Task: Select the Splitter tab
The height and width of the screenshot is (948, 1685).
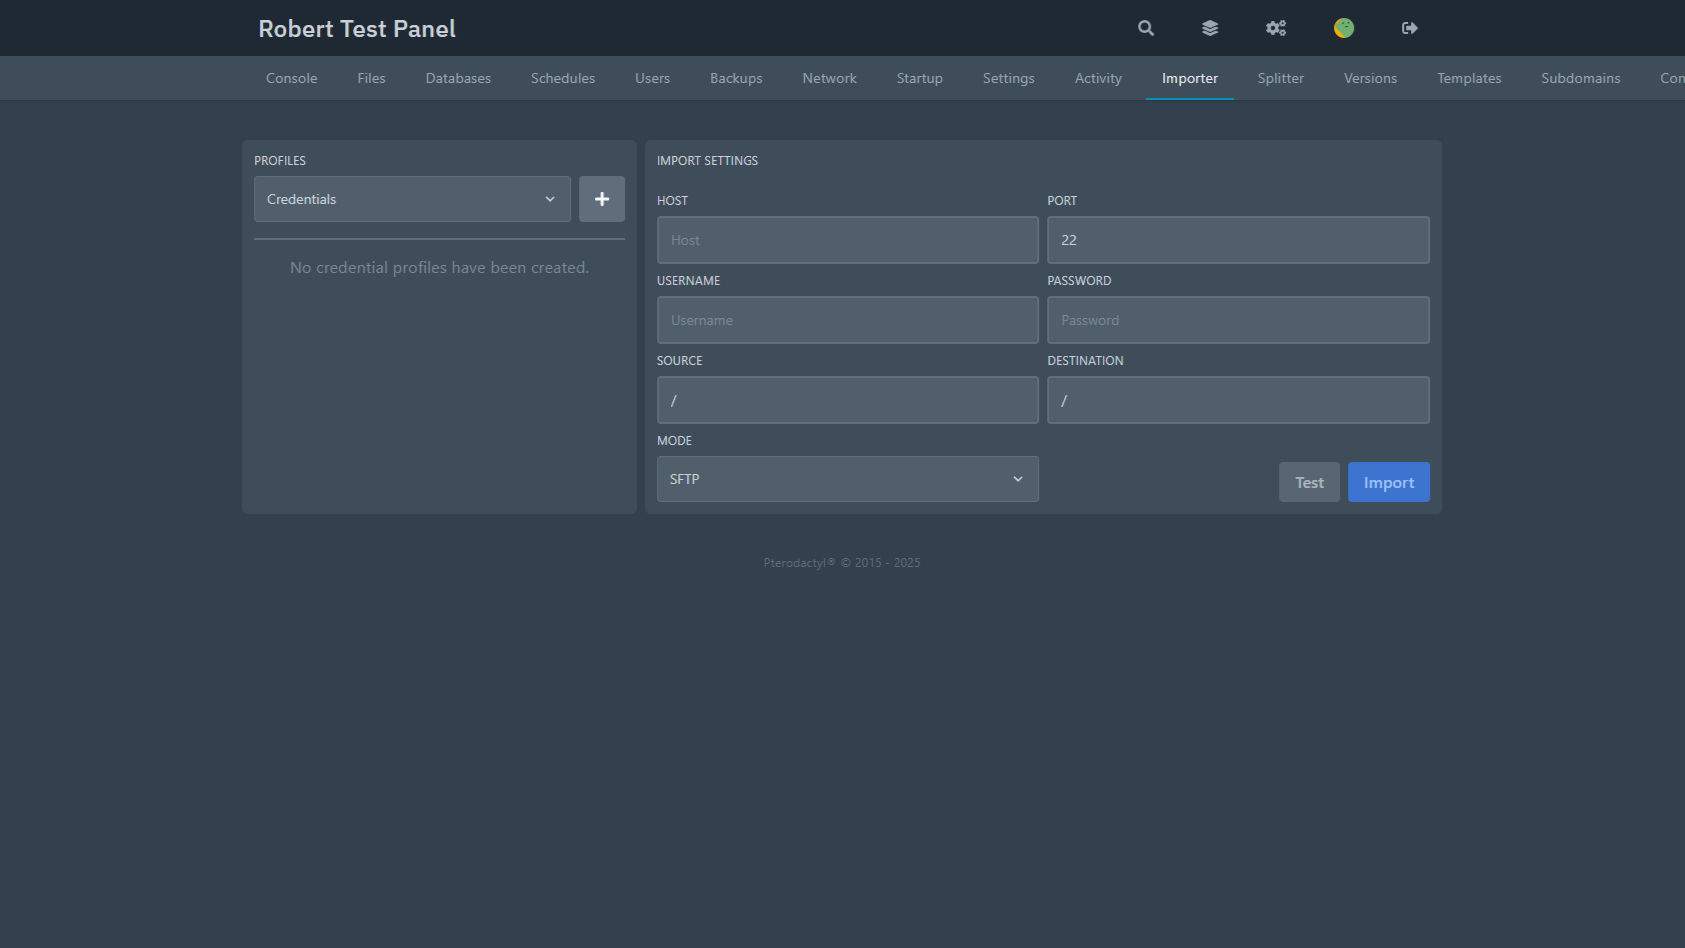Action: click(x=1280, y=78)
